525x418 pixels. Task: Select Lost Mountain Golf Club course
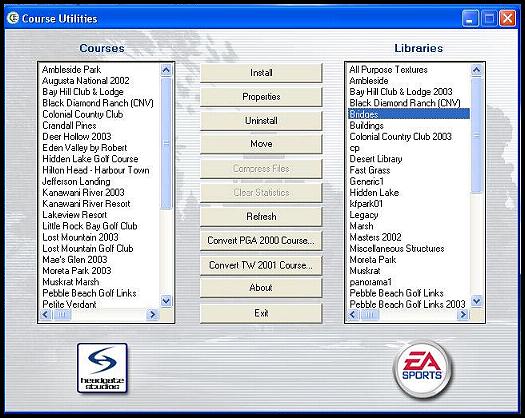(x=88, y=249)
